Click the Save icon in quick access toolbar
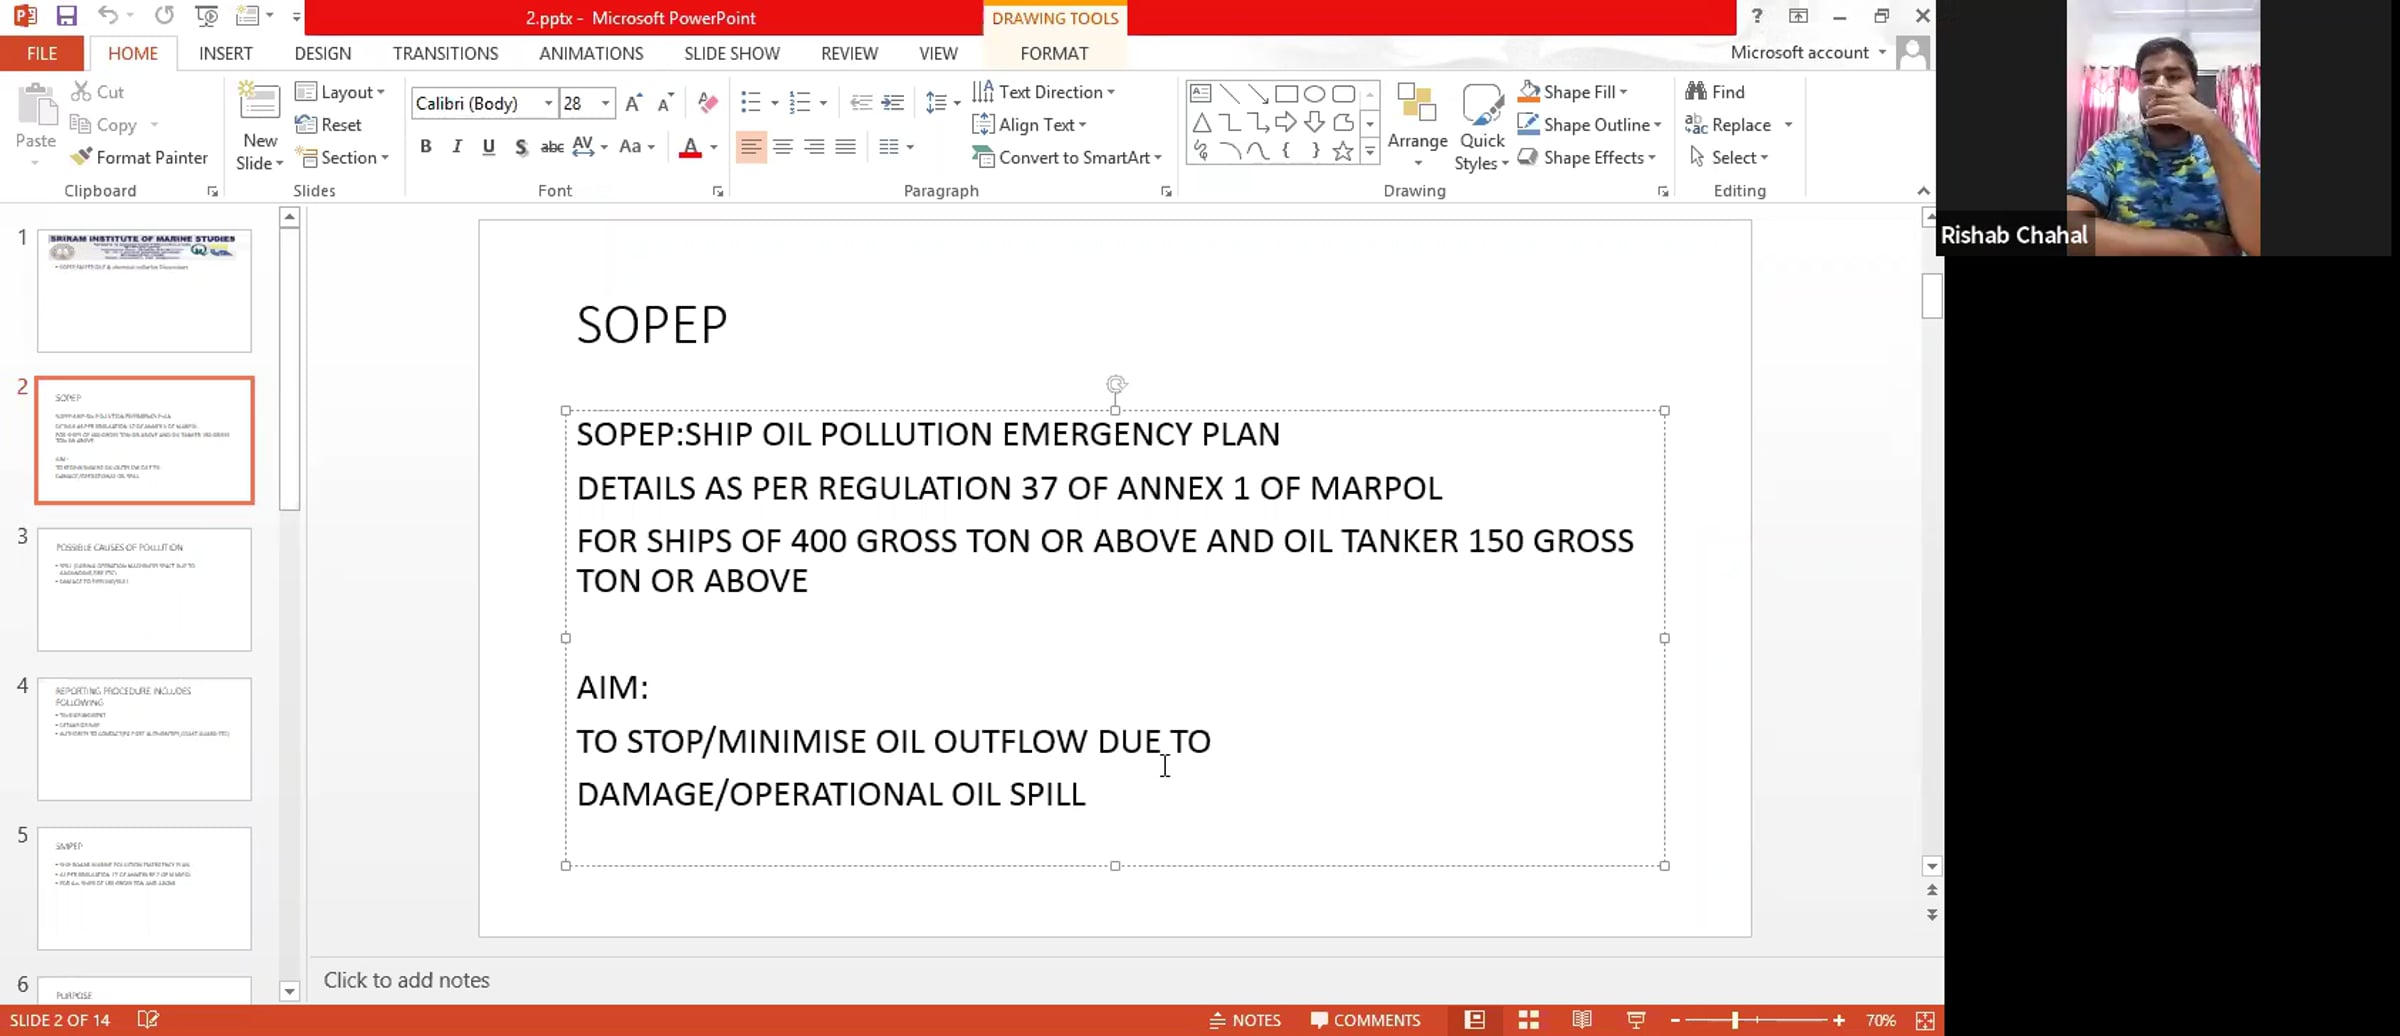2400x1036 pixels. pos(66,16)
